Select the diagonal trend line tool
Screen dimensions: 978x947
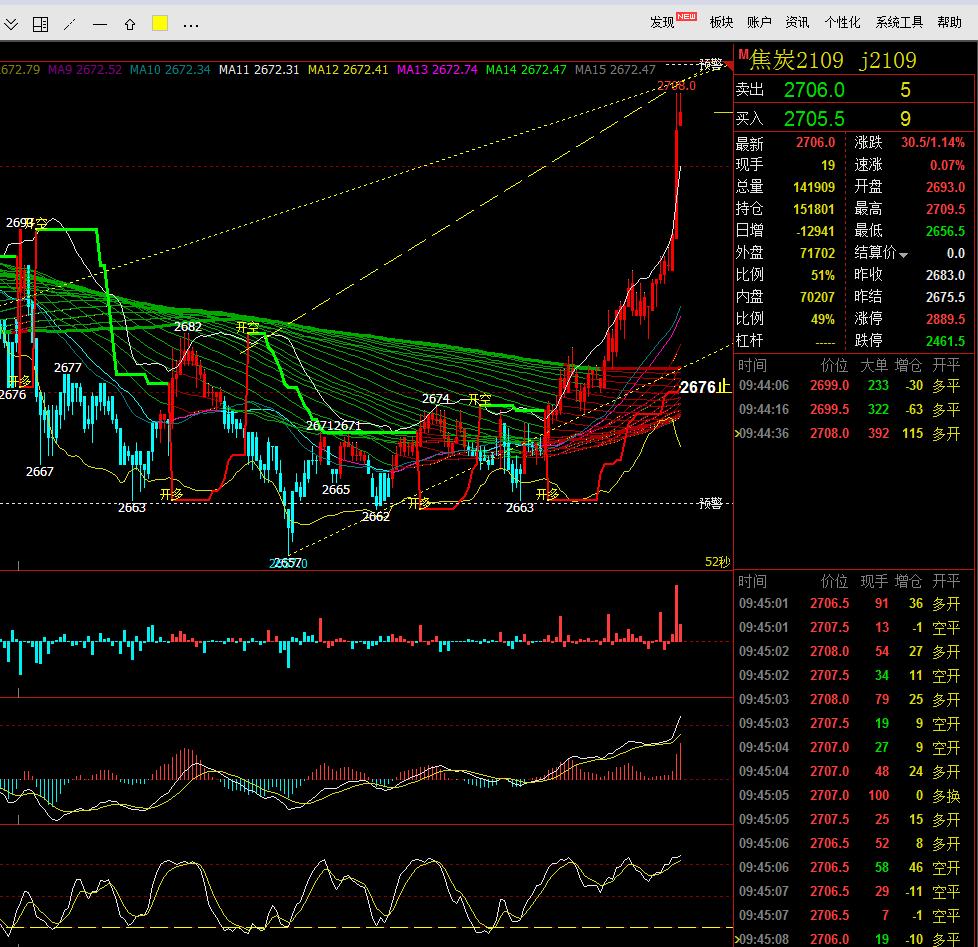click(x=70, y=24)
